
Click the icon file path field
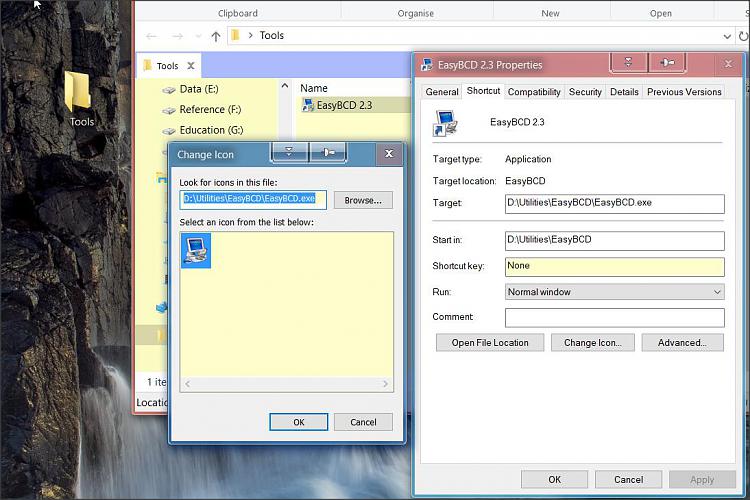(x=253, y=200)
